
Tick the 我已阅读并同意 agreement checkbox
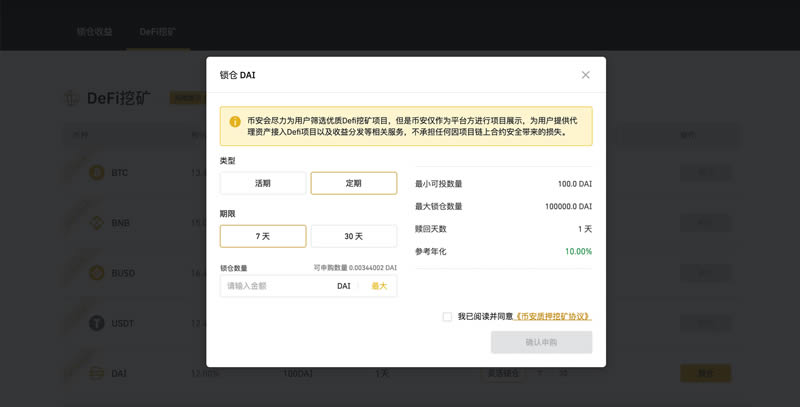pyautogui.click(x=447, y=317)
